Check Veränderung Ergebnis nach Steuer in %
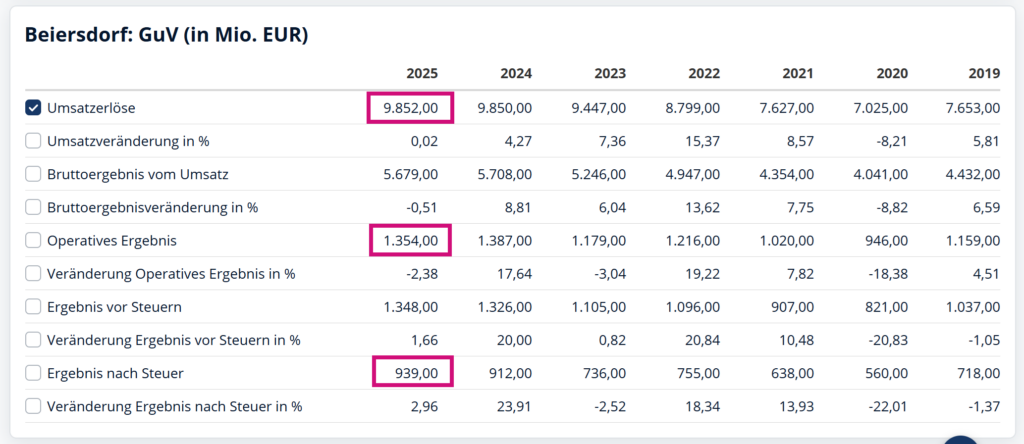The width and height of the screenshot is (1024, 444). [33, 406]
